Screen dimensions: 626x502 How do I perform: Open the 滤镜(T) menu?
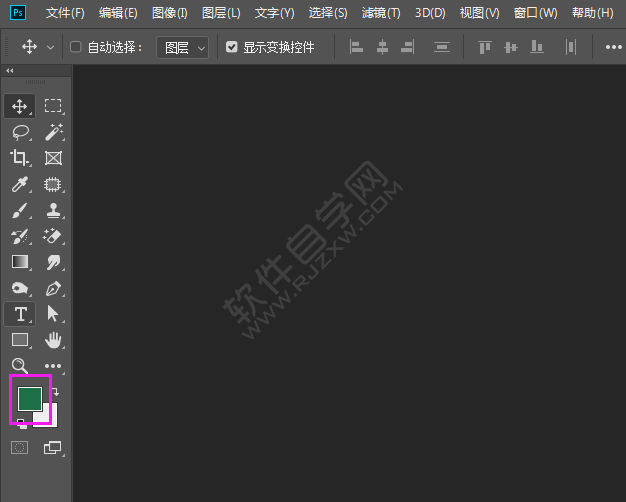381,13
